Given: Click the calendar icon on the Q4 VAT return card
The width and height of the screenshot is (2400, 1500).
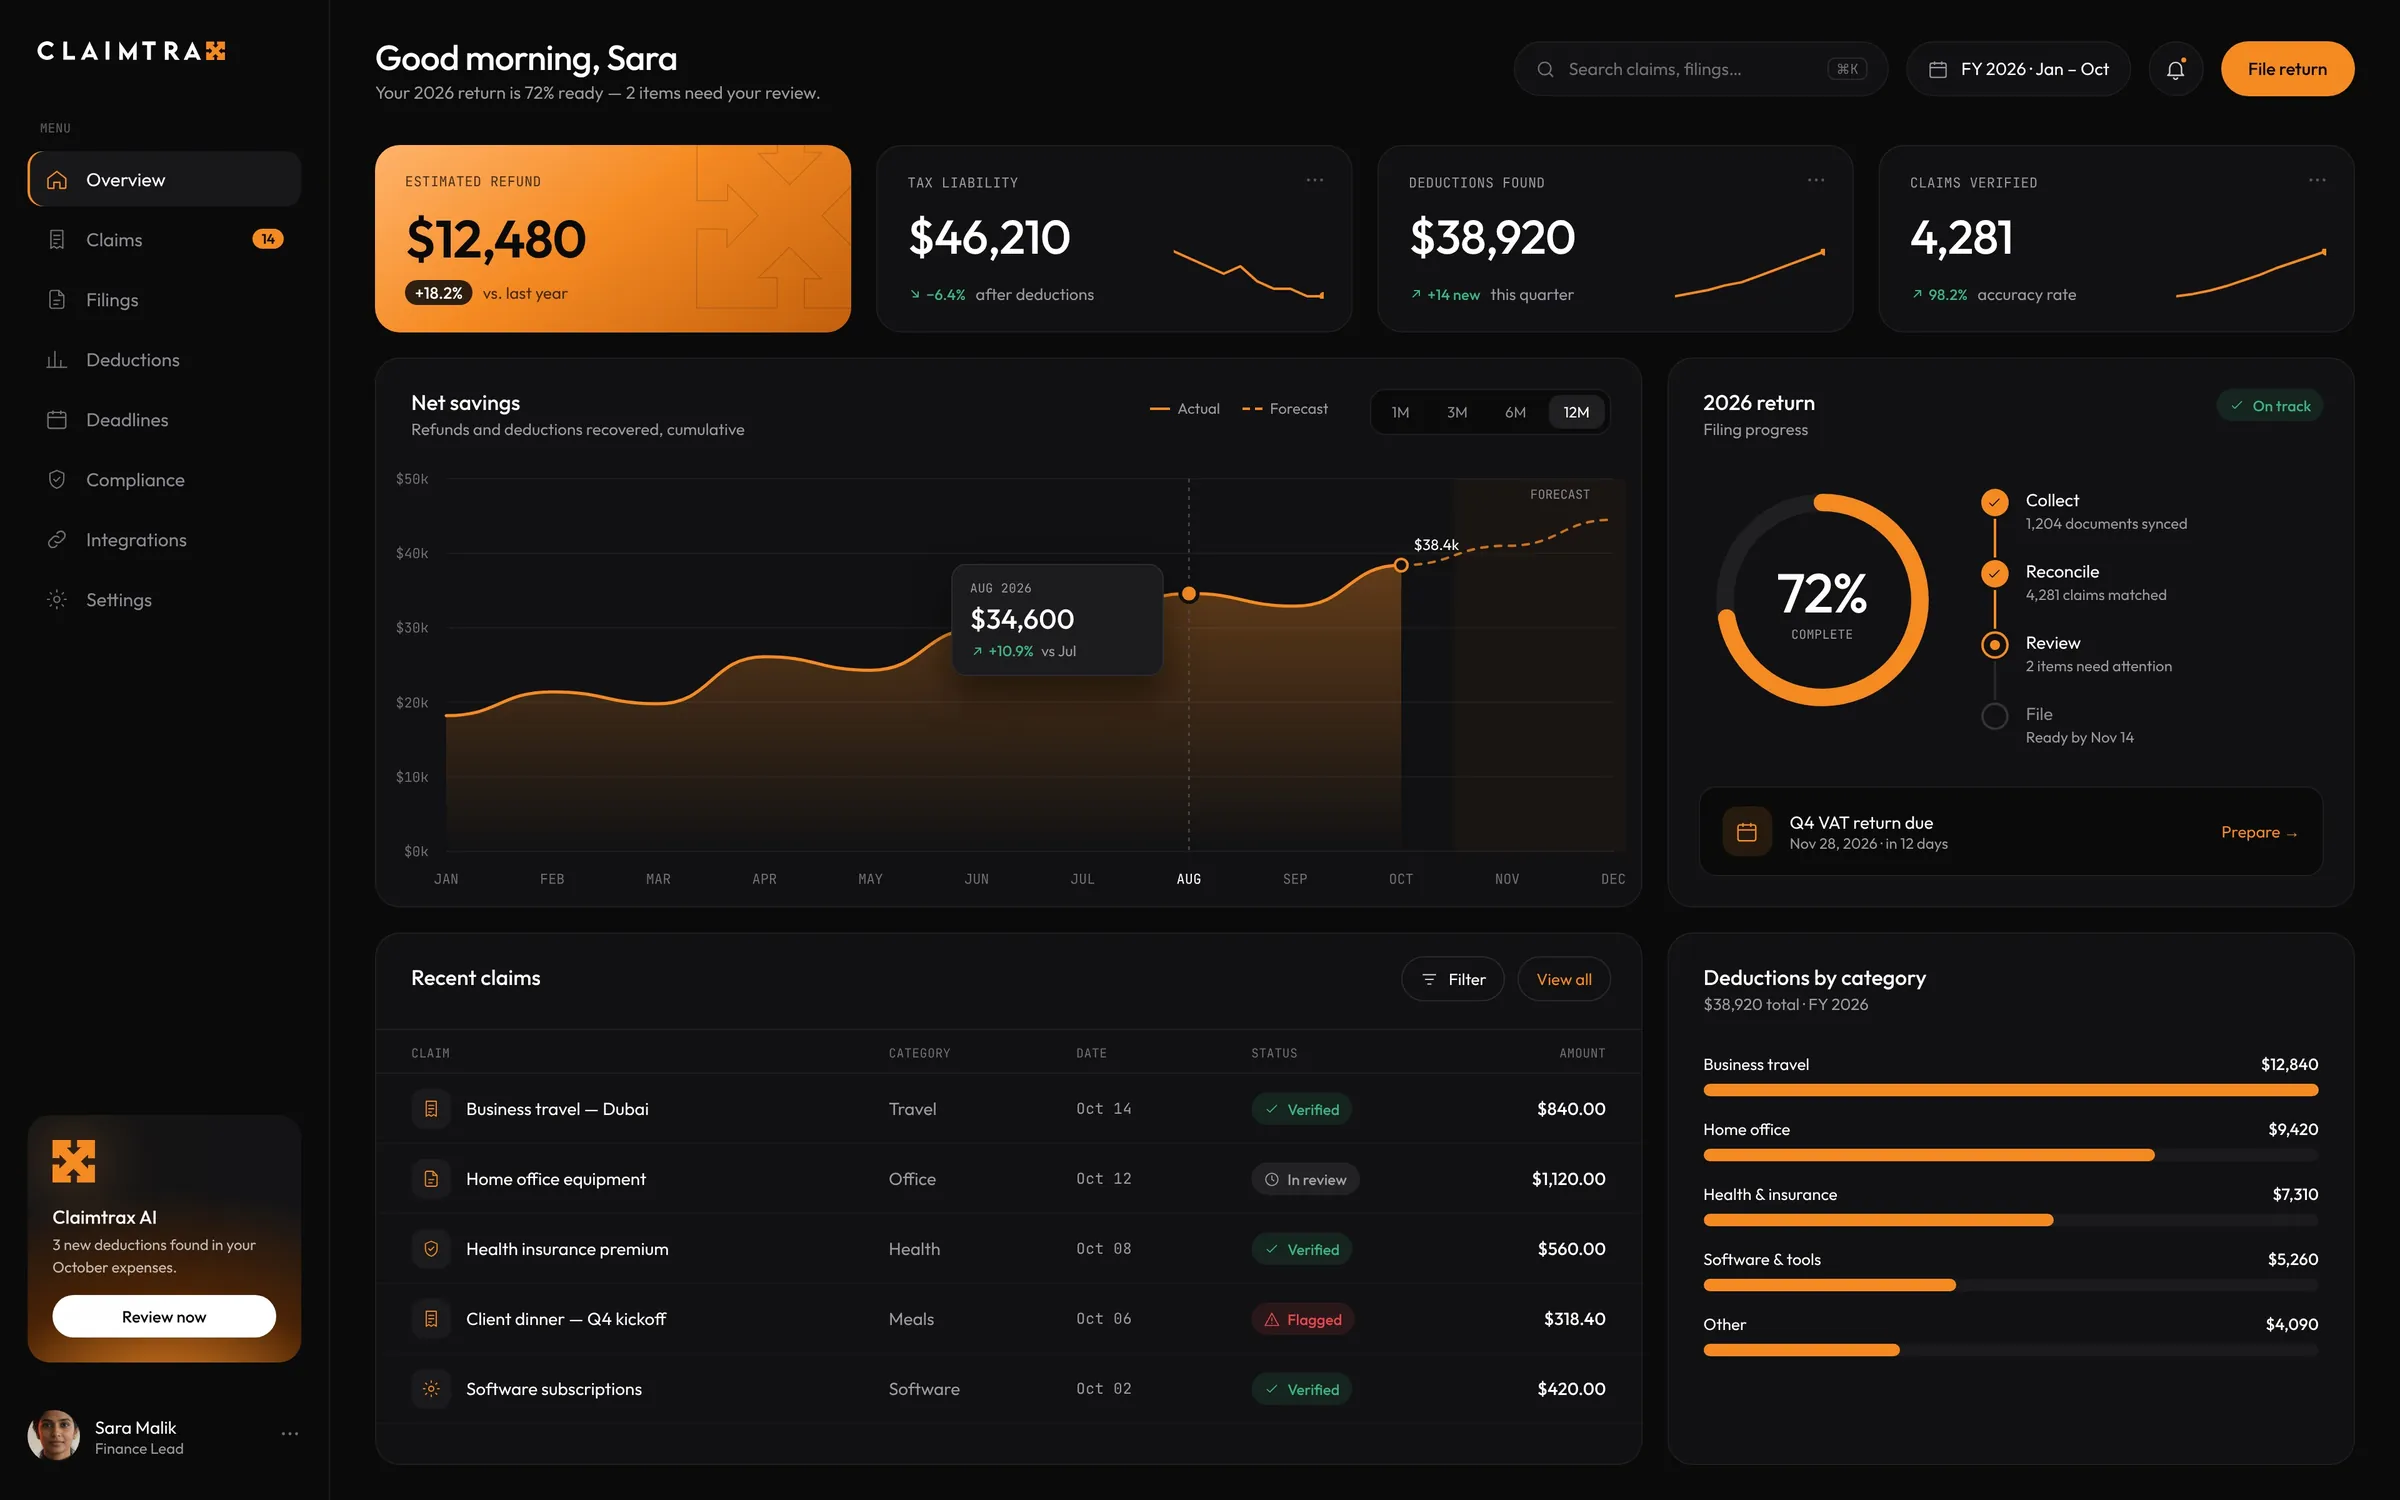Looking at the screenshot, I should coord(1746,832).
